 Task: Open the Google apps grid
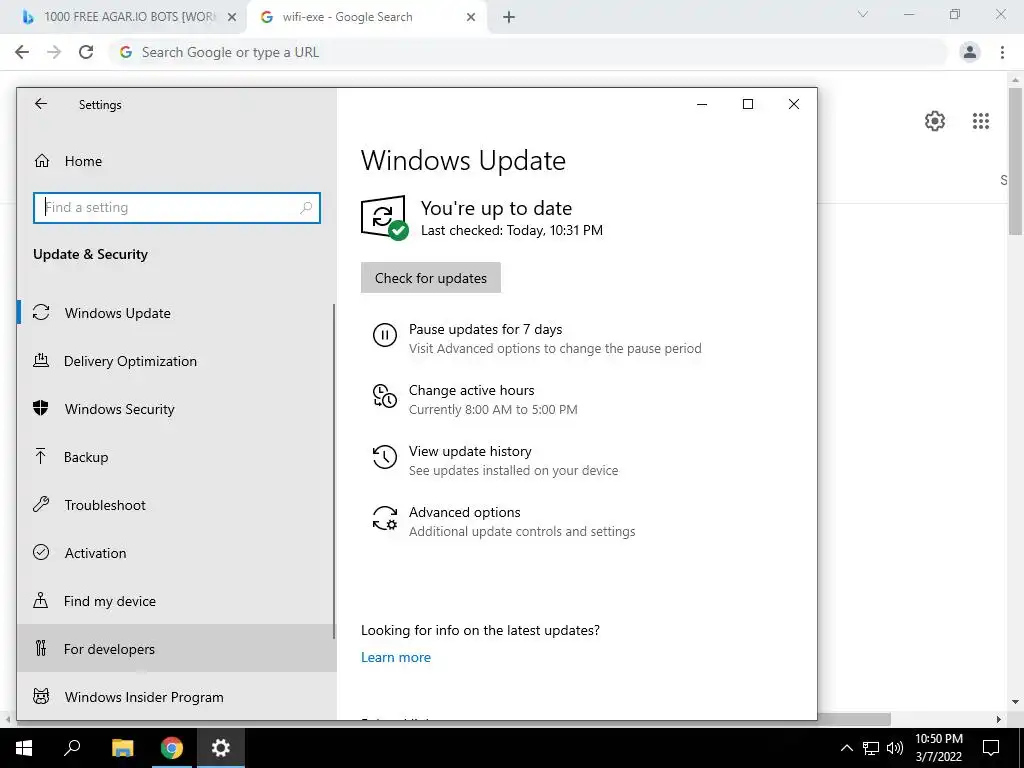981,121
